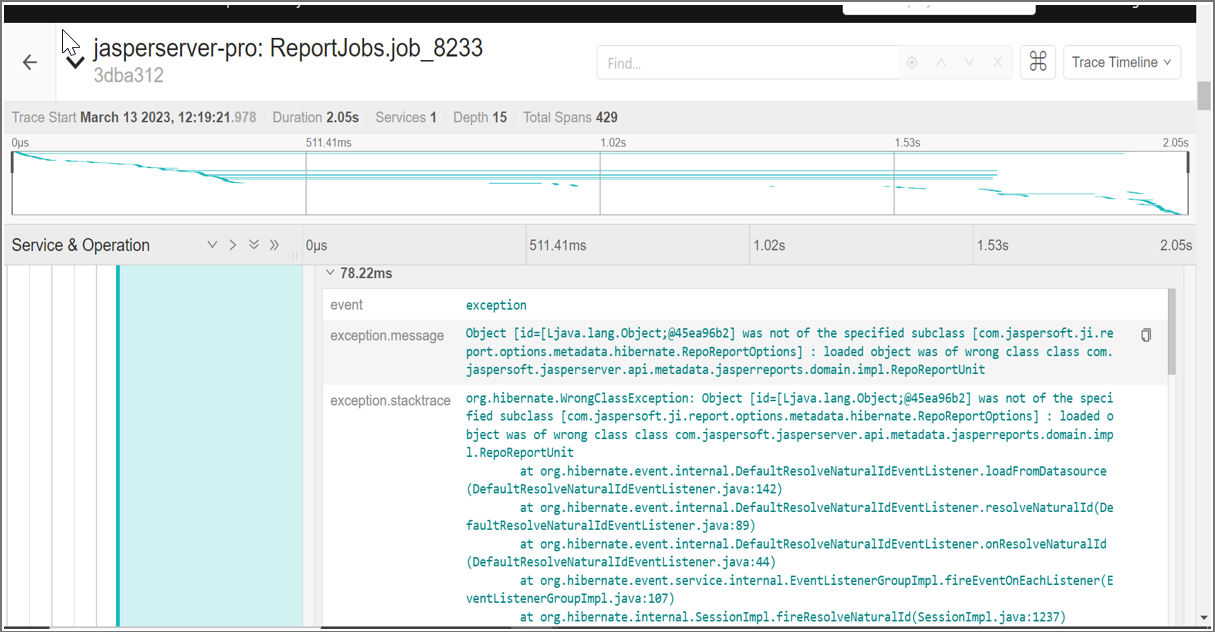The width and height of the screenshot is (1215, 632).
Task: Jump to the previous search result
Action: click(940, 63)
